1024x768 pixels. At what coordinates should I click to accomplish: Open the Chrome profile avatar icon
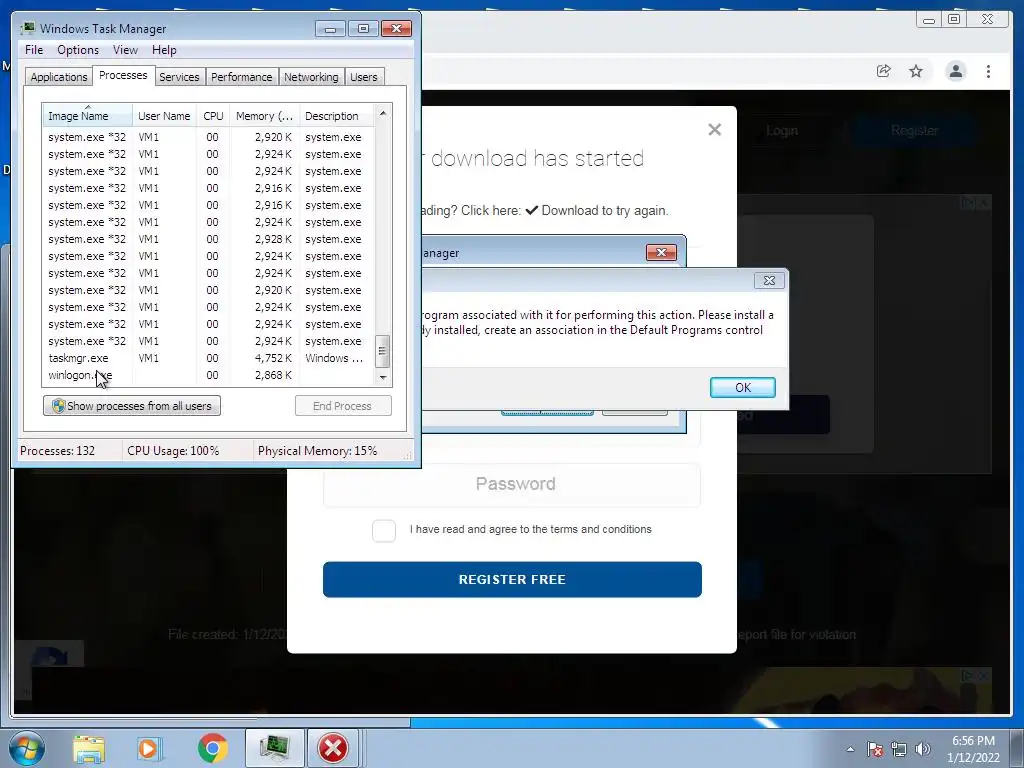click(x=956, y=71)
